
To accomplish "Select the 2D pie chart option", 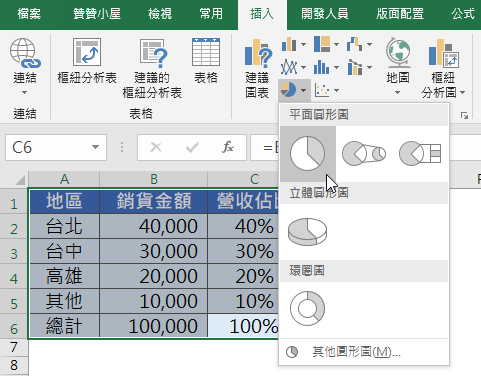I will pos(307,153).
